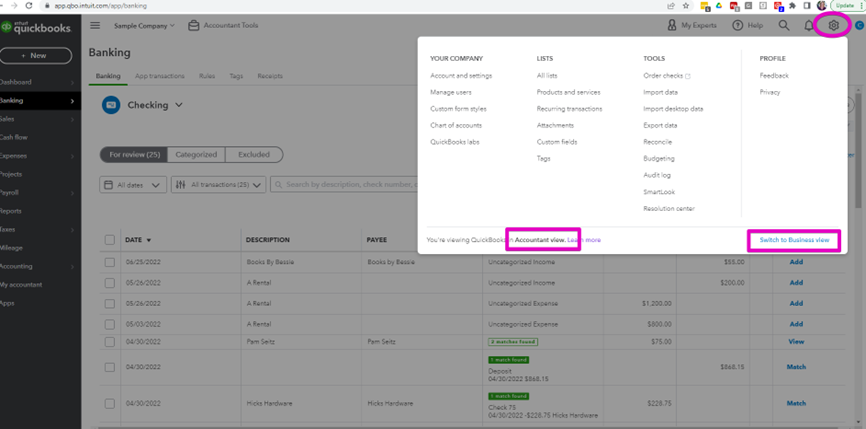The height and width of the screenshot is (429, 866).
Task: Check the Hicks Hardware row checkbox
Action: 109,404
